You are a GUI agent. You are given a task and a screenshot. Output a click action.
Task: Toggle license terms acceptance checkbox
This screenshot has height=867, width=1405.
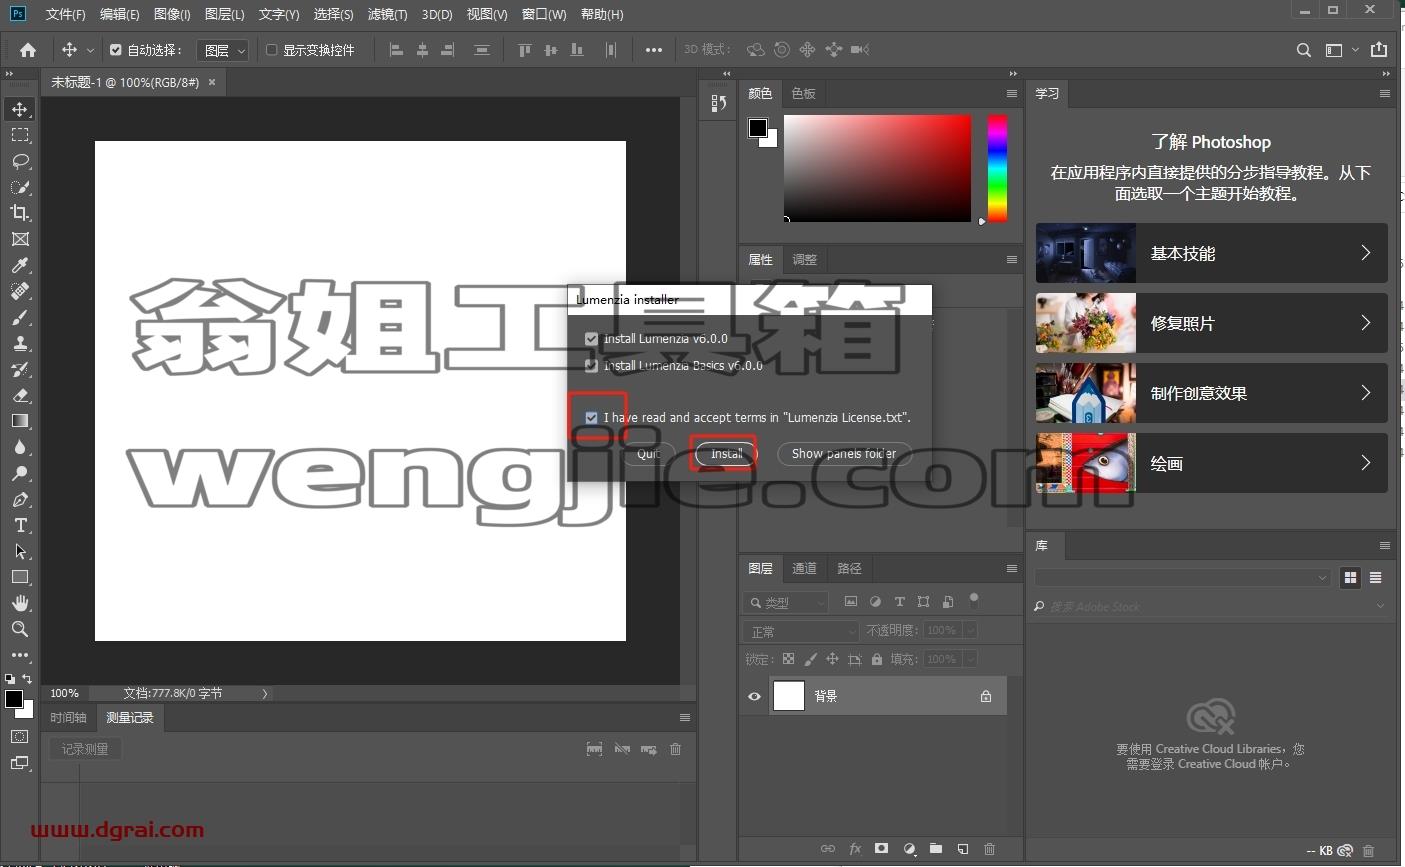[x=592, y=418]
